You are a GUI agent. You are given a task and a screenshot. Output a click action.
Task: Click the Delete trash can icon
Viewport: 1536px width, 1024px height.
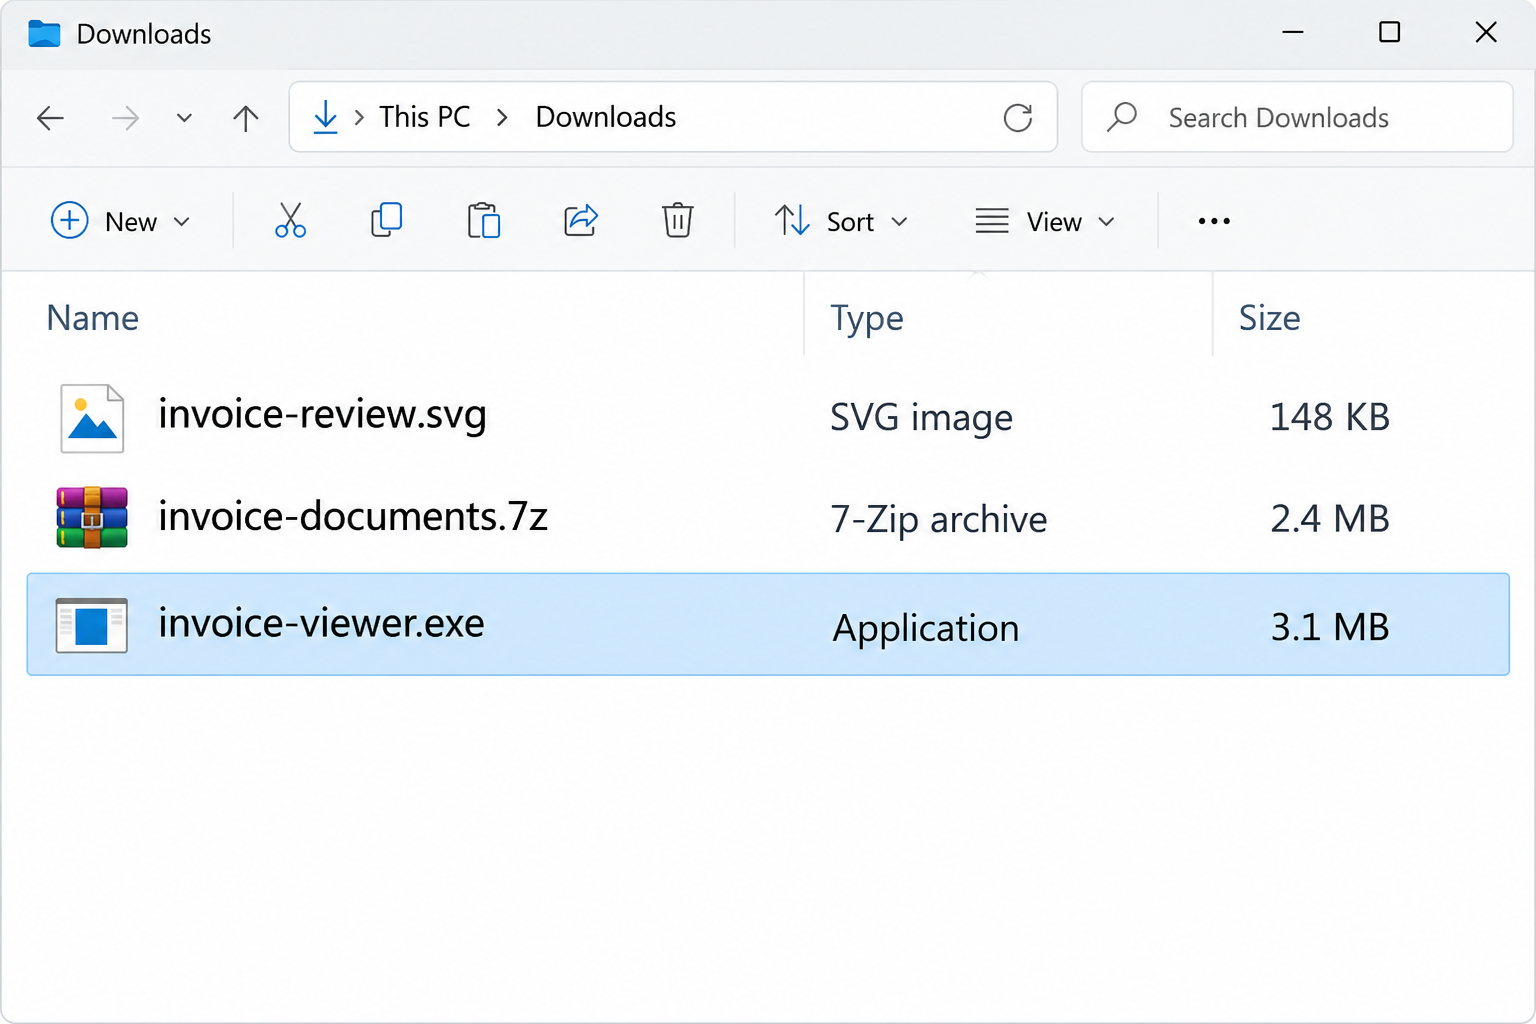coord(677,220)
